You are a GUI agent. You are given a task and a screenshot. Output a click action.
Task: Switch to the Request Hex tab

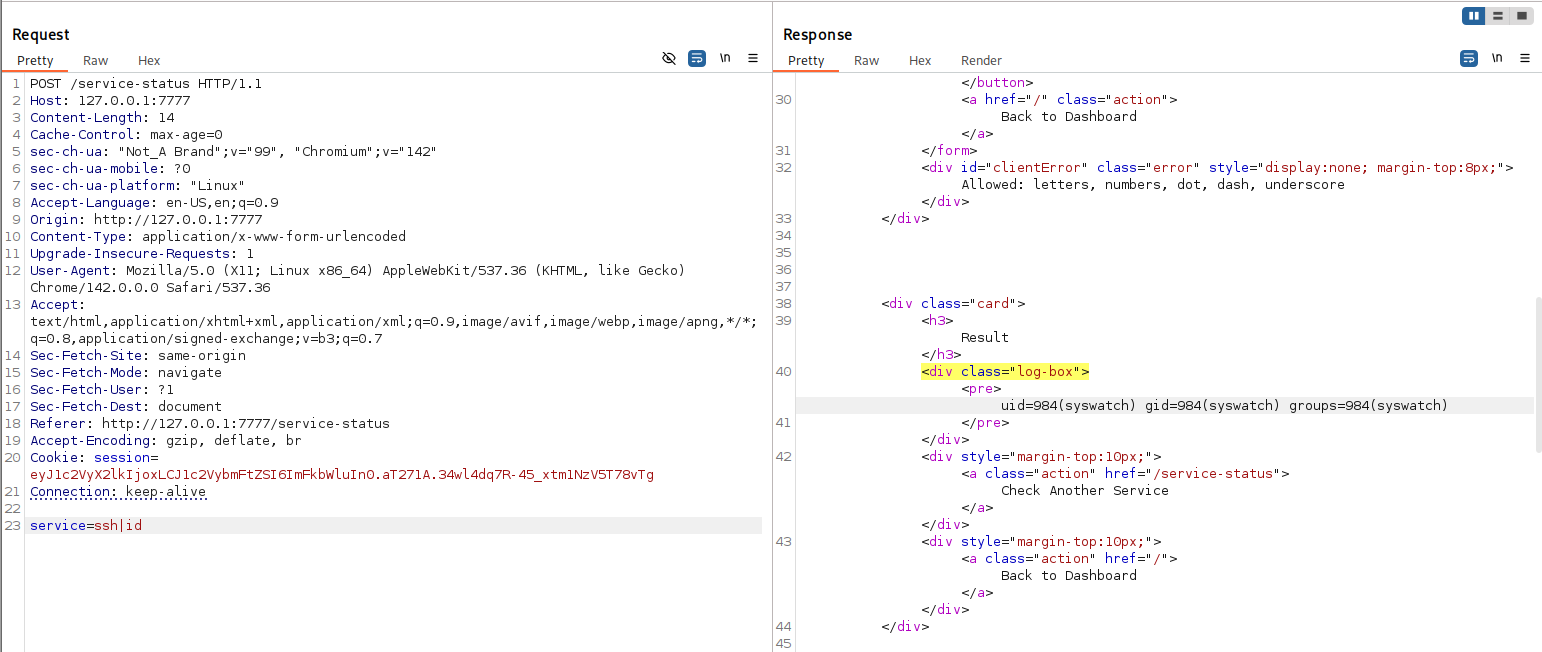[149, 61]
